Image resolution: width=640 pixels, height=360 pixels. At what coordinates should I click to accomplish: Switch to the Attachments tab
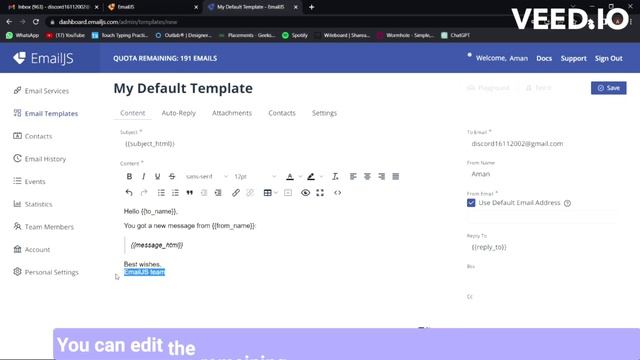click(x=232, y=113)
